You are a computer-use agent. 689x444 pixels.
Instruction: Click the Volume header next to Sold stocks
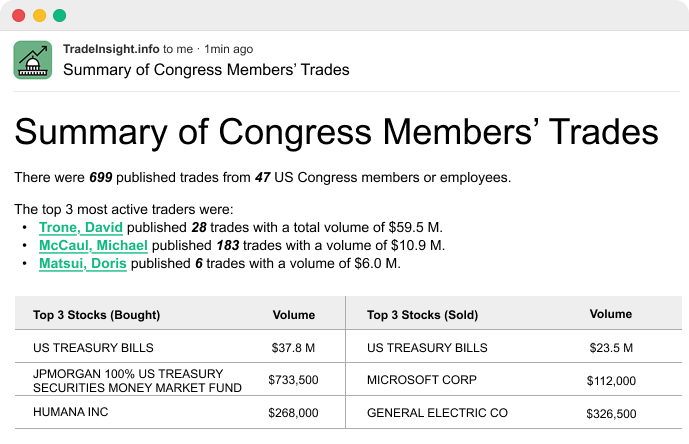click(x=611, y=314)
